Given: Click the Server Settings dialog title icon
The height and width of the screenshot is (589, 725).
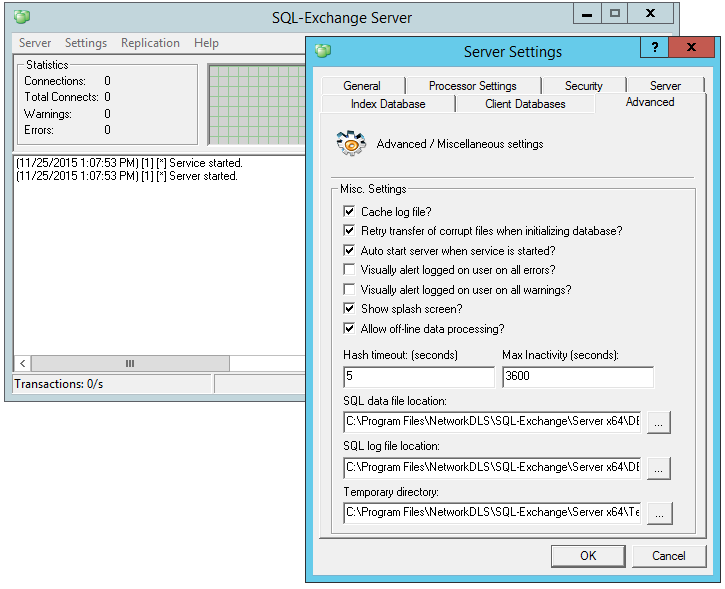Looking at the screenshot, I should [x=323, y=50].
